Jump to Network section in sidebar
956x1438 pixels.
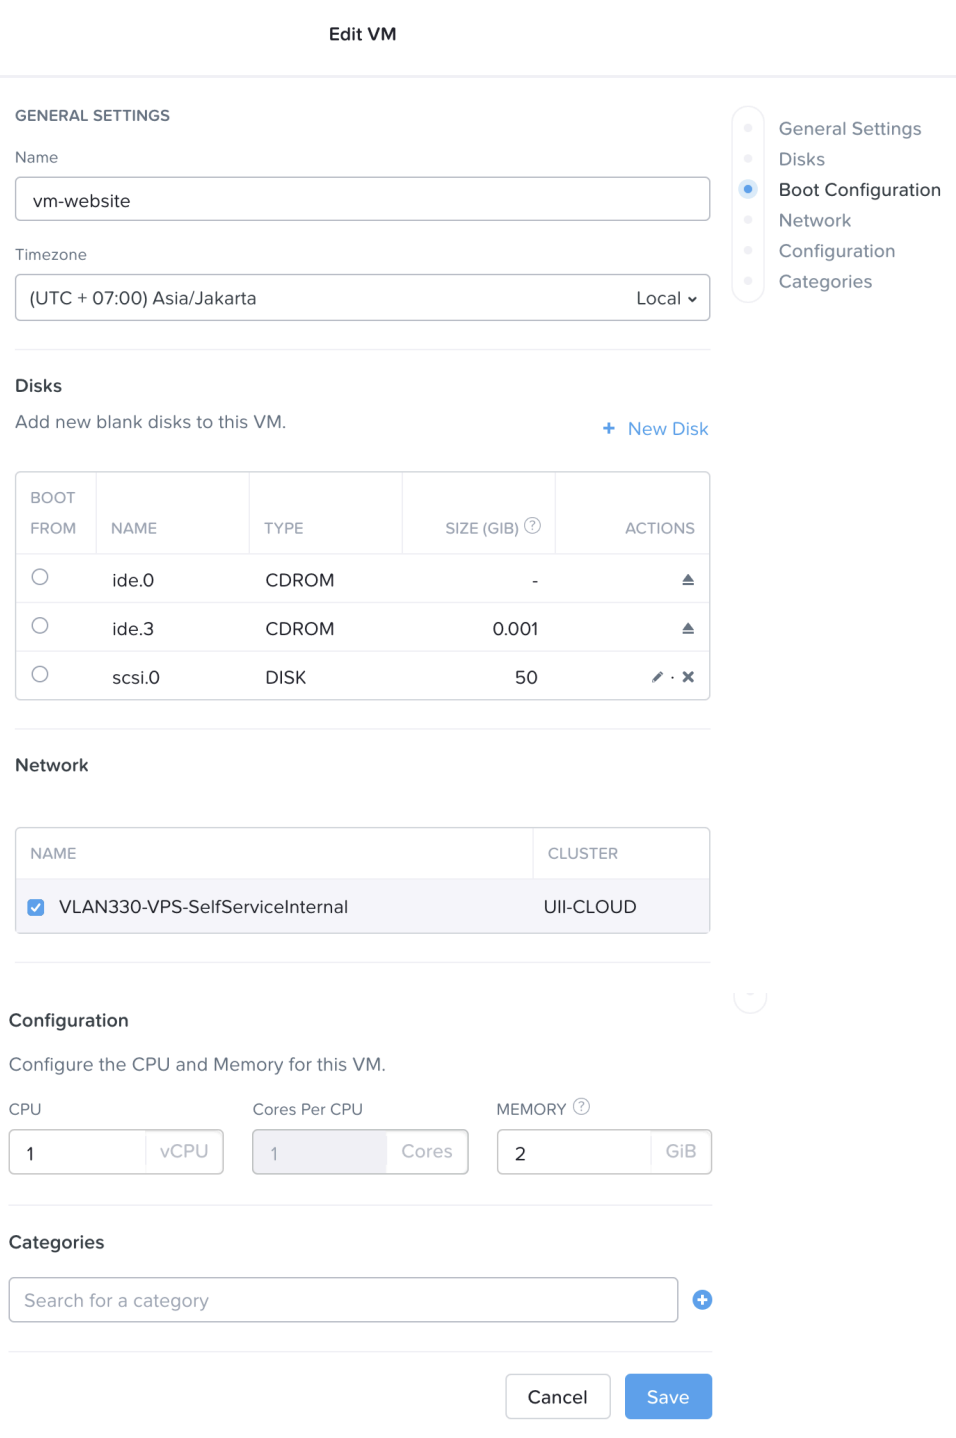point(814,221)
